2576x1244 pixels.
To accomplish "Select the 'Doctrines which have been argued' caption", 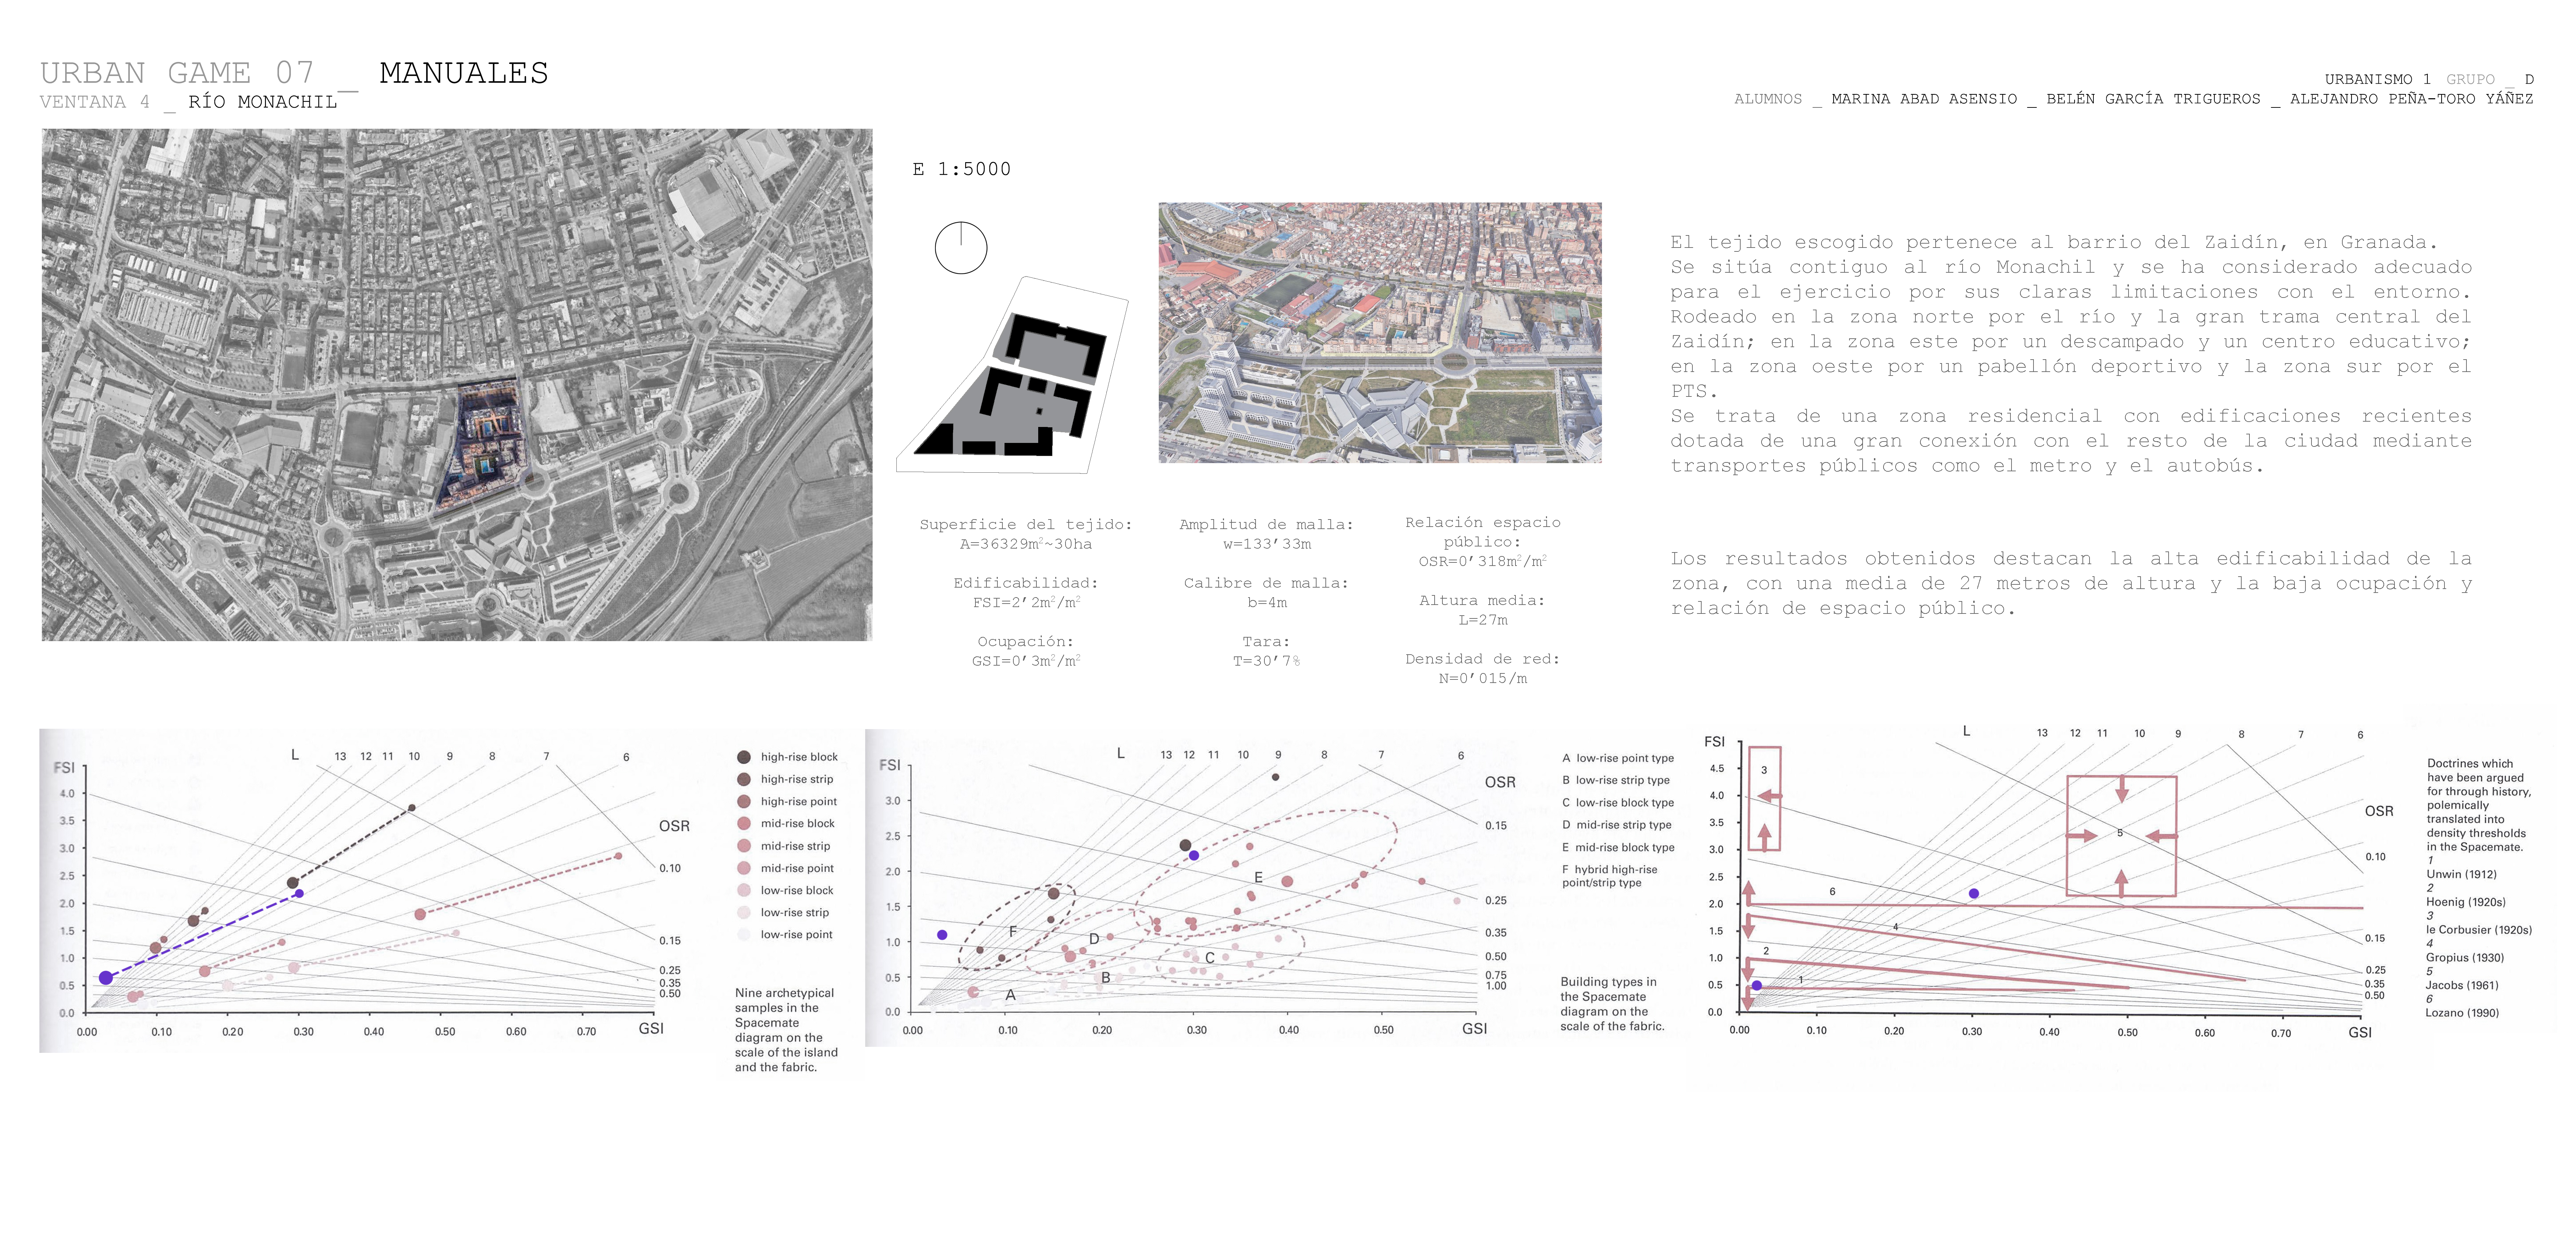I will pos(2479,805).
